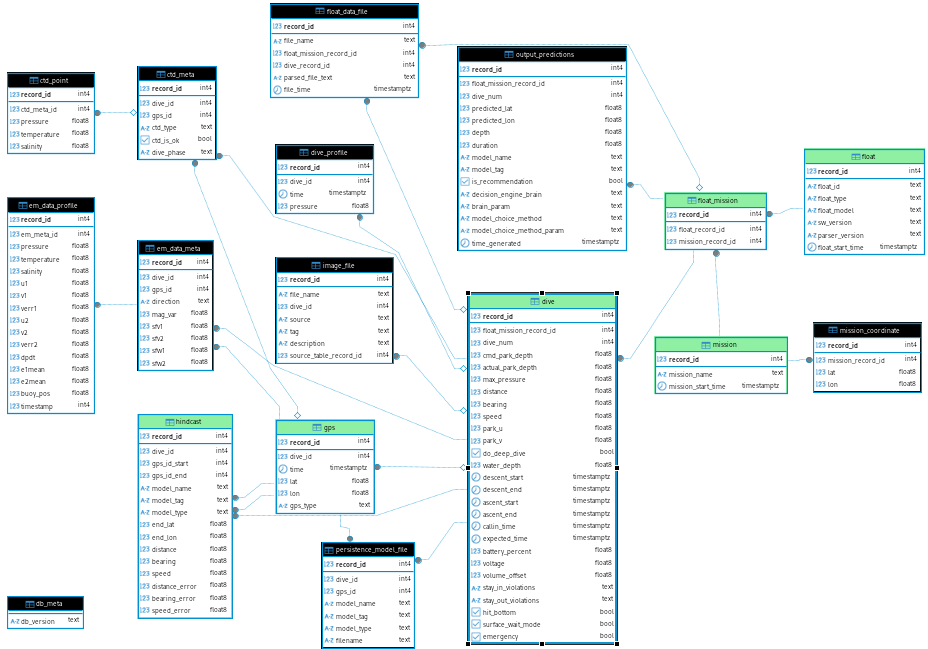
Task: Select dive_phase column in ctd_meta
Action: [x=176, y=153]
